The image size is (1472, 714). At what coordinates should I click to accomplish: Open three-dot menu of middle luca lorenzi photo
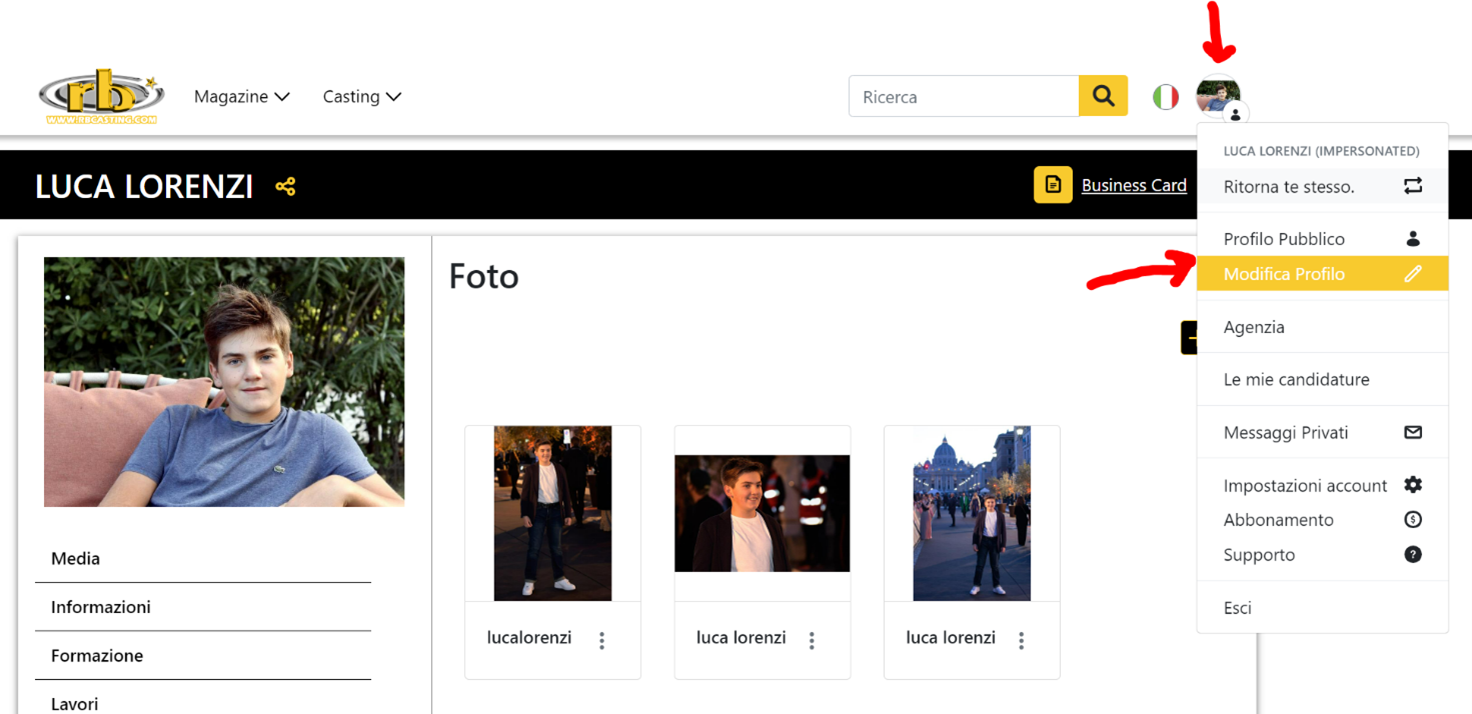click(x=811, y=640)
